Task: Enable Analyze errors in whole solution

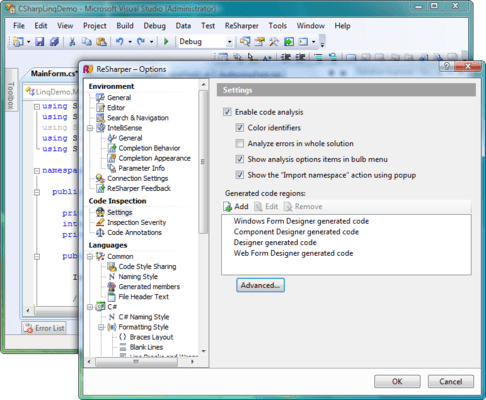Action: click(x=239, y=143)
